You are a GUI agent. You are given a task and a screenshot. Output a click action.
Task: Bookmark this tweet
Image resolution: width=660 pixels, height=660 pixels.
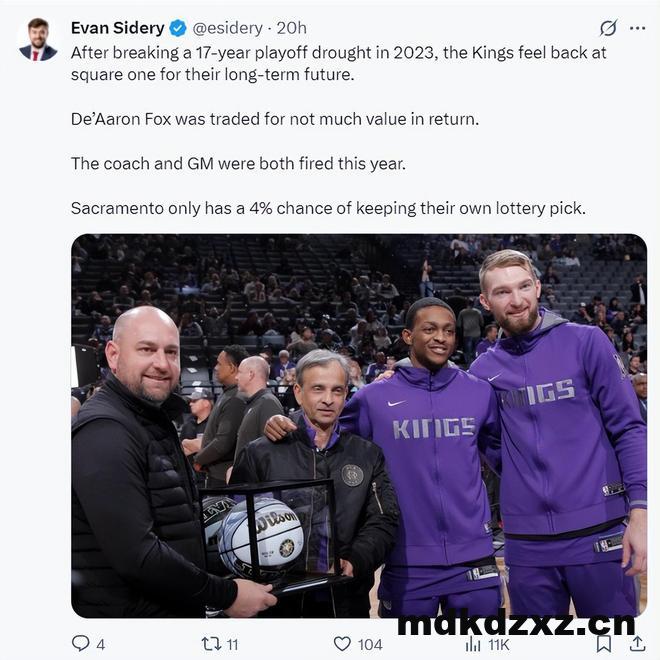(604, 644)
